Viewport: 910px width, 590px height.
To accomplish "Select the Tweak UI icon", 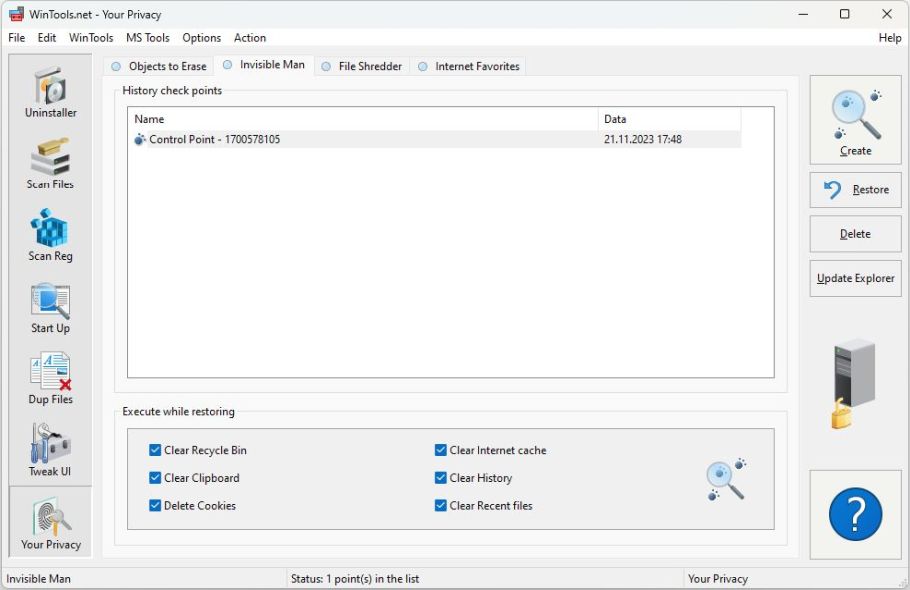I will click(50, 451).
